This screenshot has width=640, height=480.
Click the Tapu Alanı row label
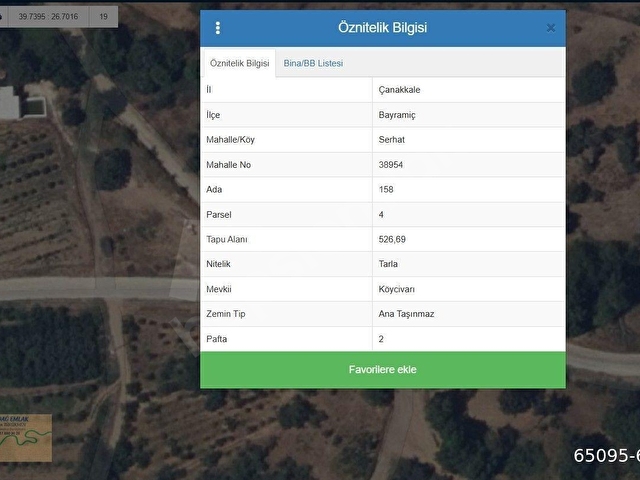tap(227, 240)
